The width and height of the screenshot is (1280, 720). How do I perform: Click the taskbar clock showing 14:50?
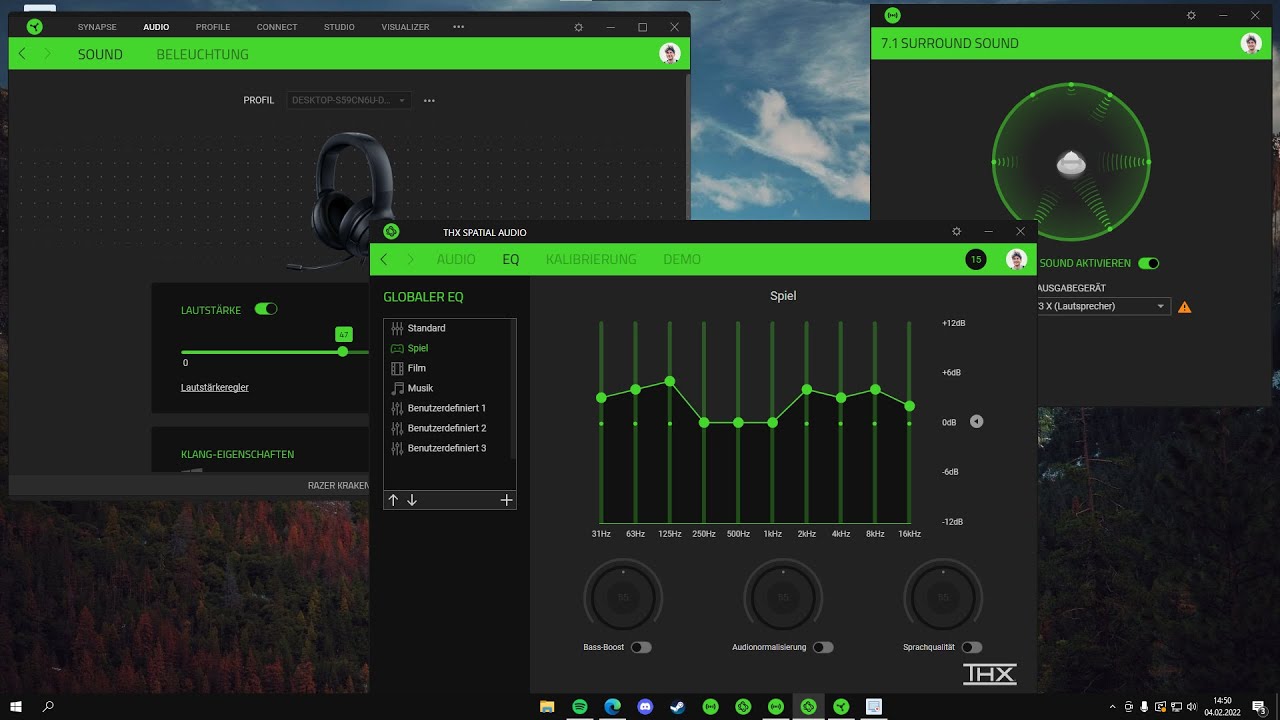coord(1222,707)
